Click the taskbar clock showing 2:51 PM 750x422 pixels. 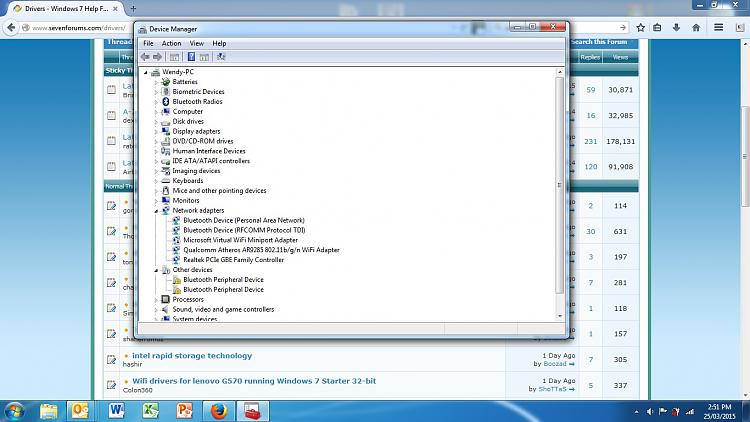click(719, 411)
